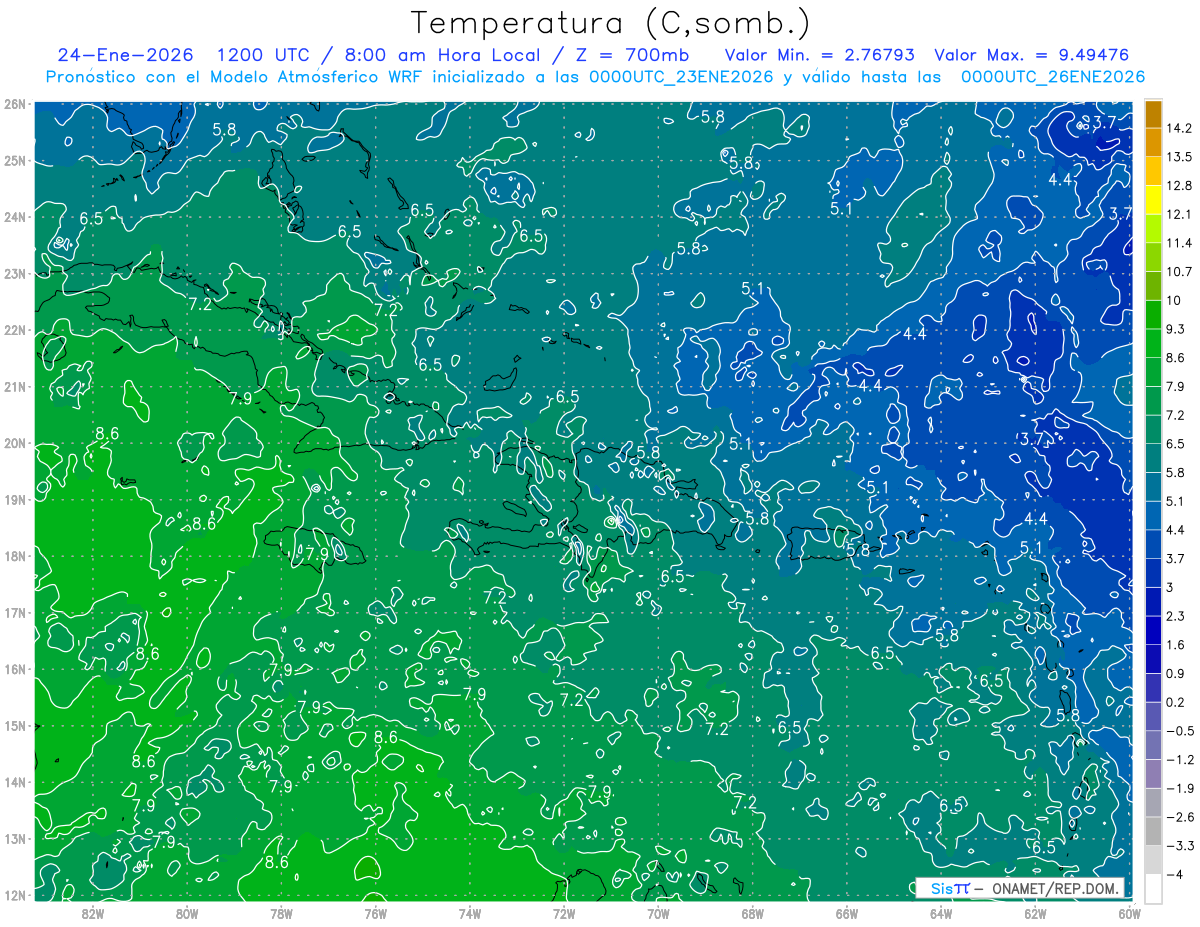Click the 2.3 color scale label
The image size is (1200, 927).
[x=1177, y=616]
